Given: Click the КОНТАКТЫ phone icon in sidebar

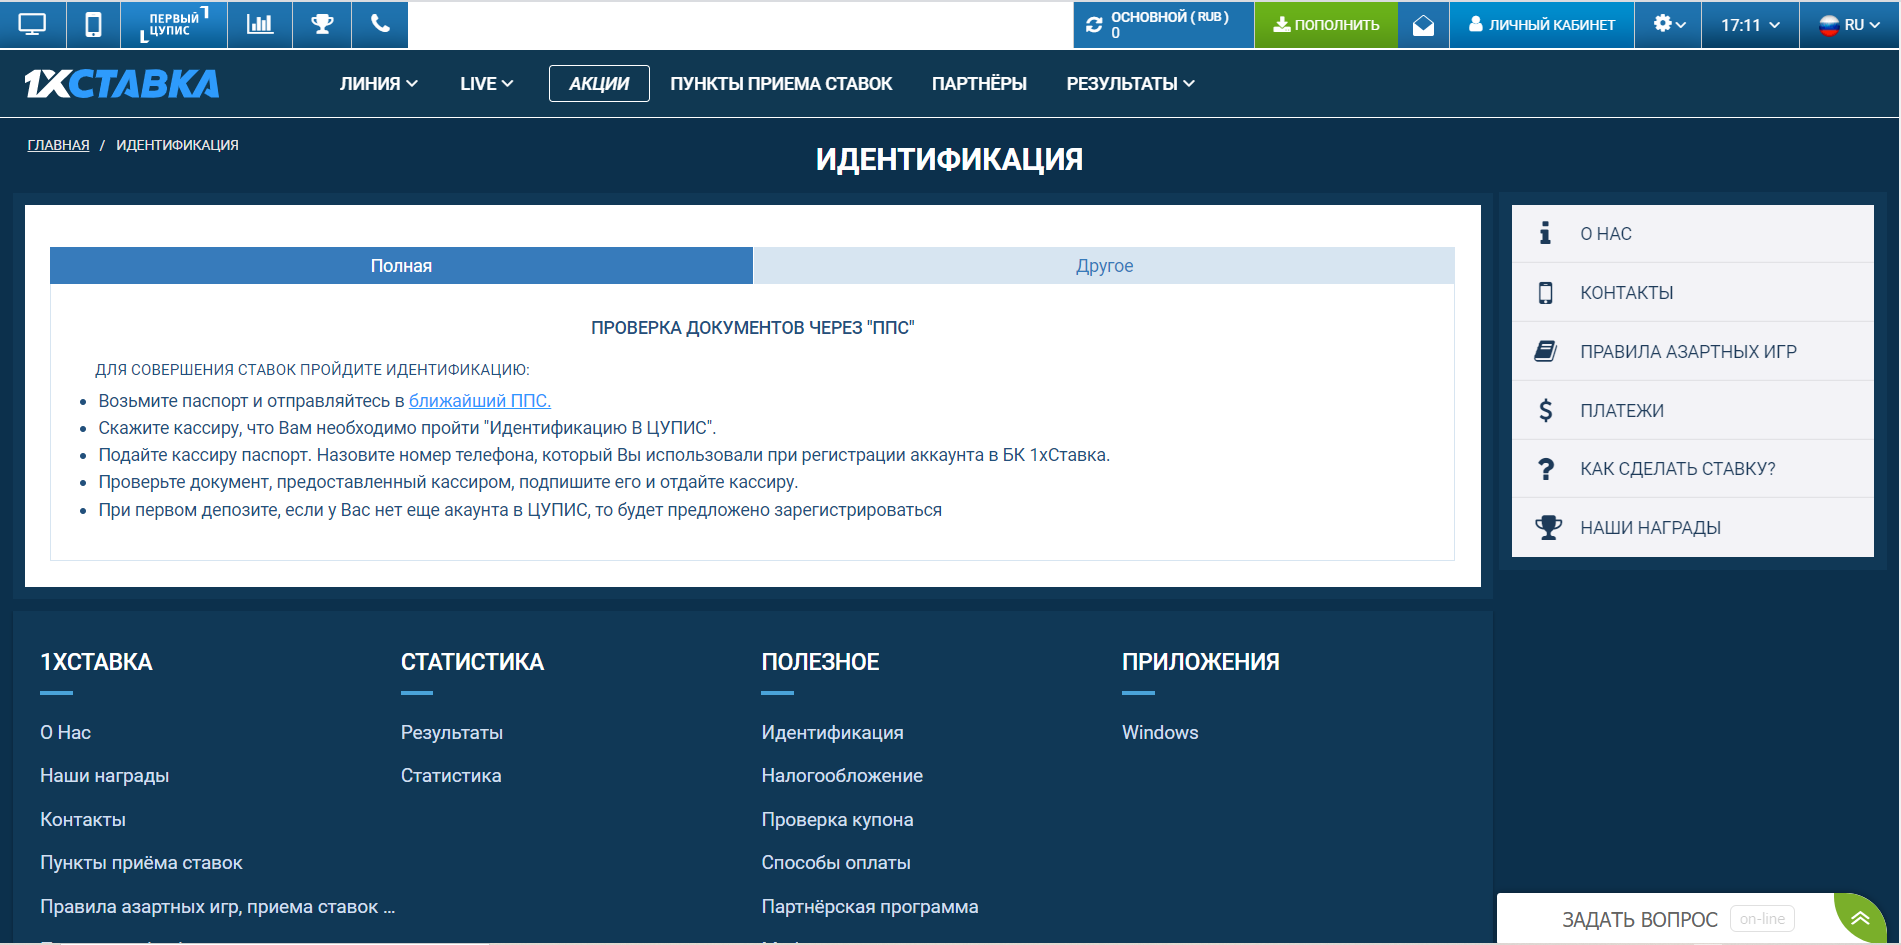Looking at the screenshot, I should click(x=1546, y=292).
